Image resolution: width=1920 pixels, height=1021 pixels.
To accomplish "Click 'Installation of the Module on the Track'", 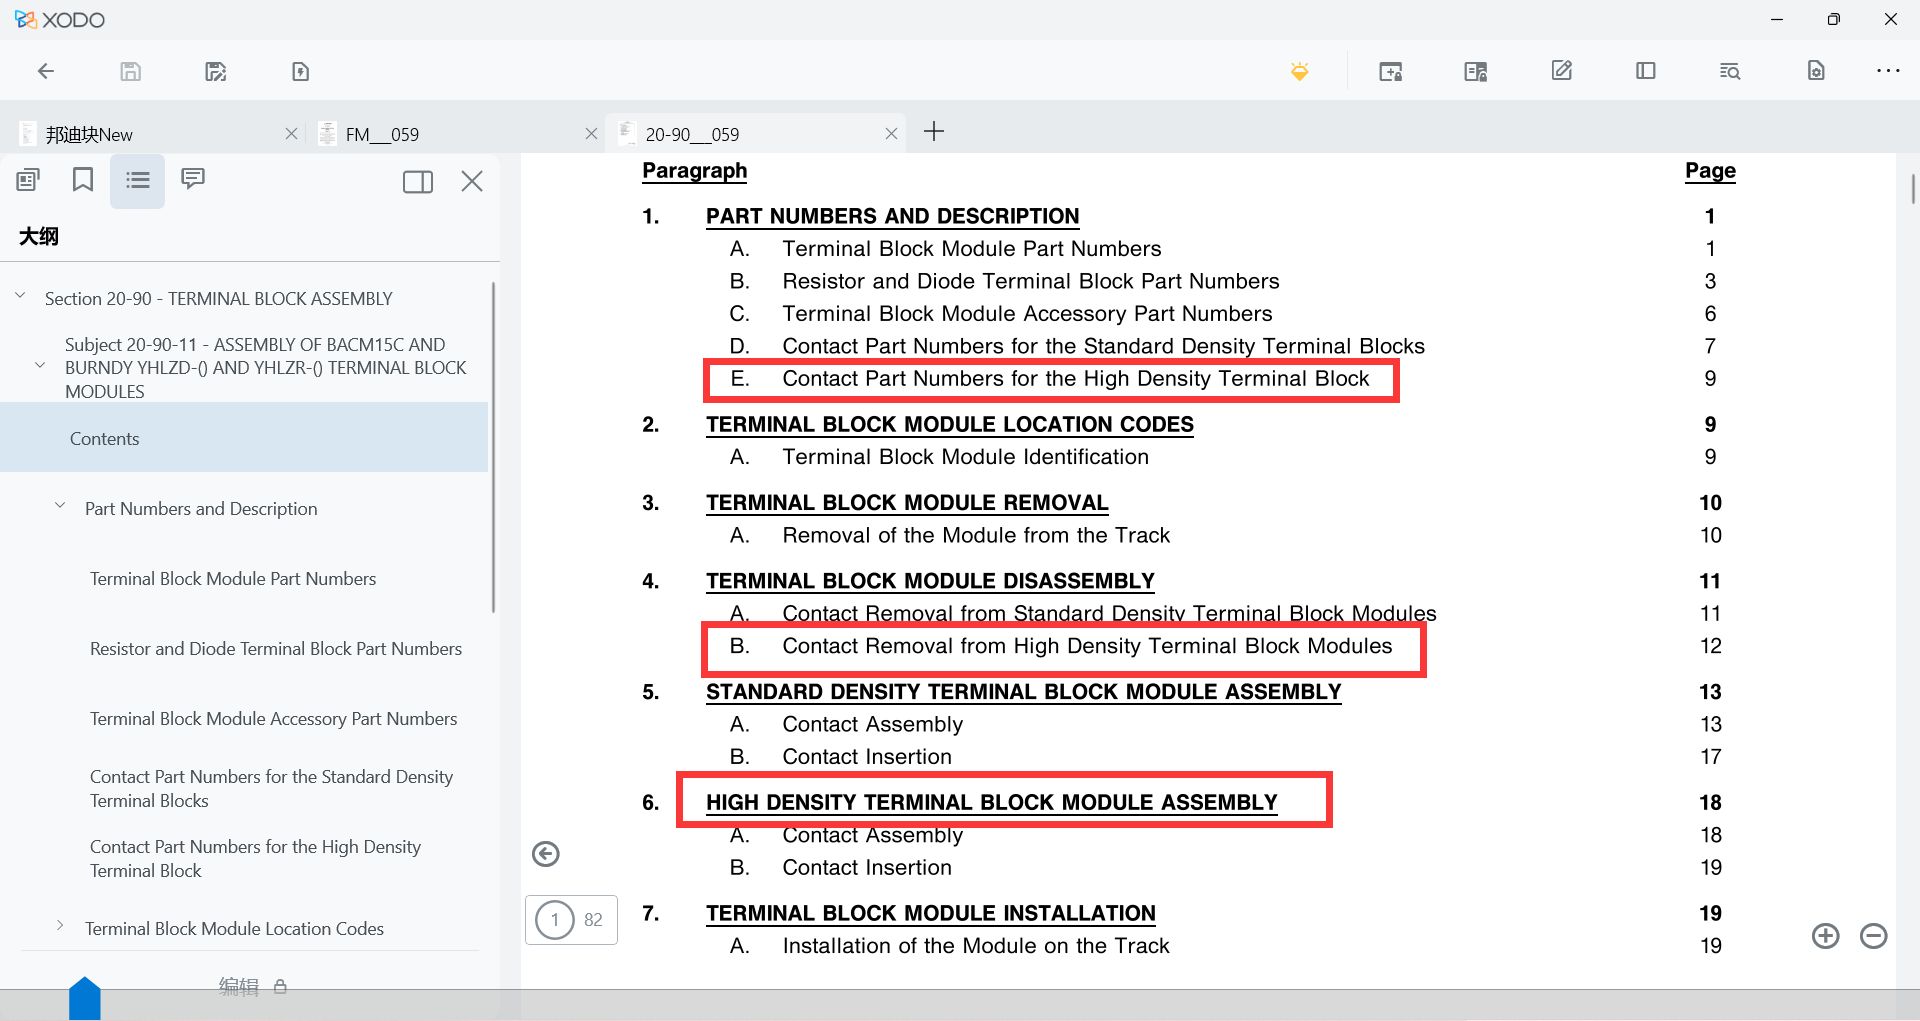I will point(976,946).
